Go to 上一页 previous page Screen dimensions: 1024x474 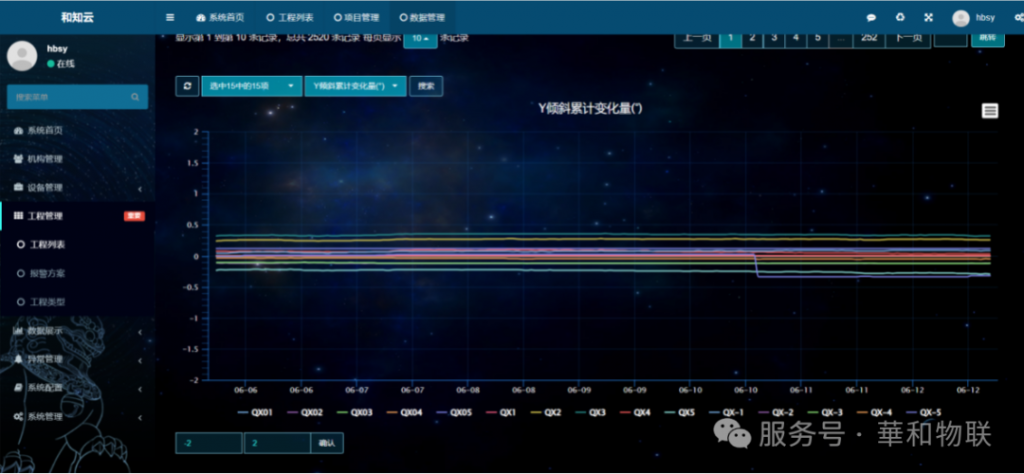pyautogui.click(x=697, y=38)
